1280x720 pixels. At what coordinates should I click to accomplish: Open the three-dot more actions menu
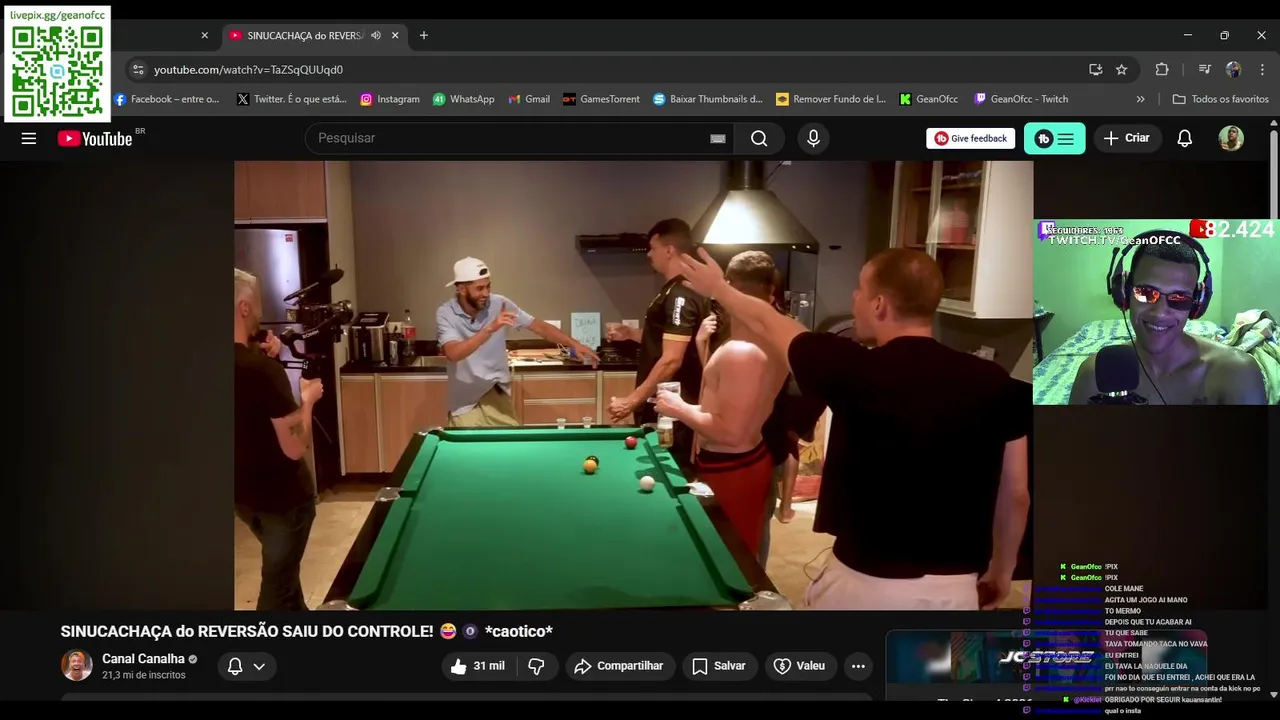point(858,666)
